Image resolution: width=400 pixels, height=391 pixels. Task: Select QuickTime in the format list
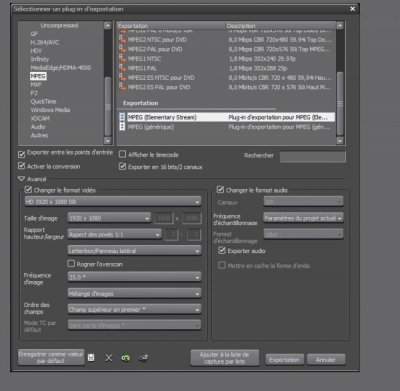pyautogui.click(x=43, y=101)
